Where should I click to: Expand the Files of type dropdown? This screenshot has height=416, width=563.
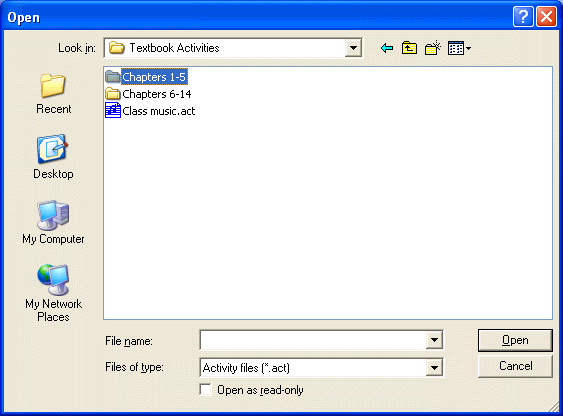click(434, 368)
